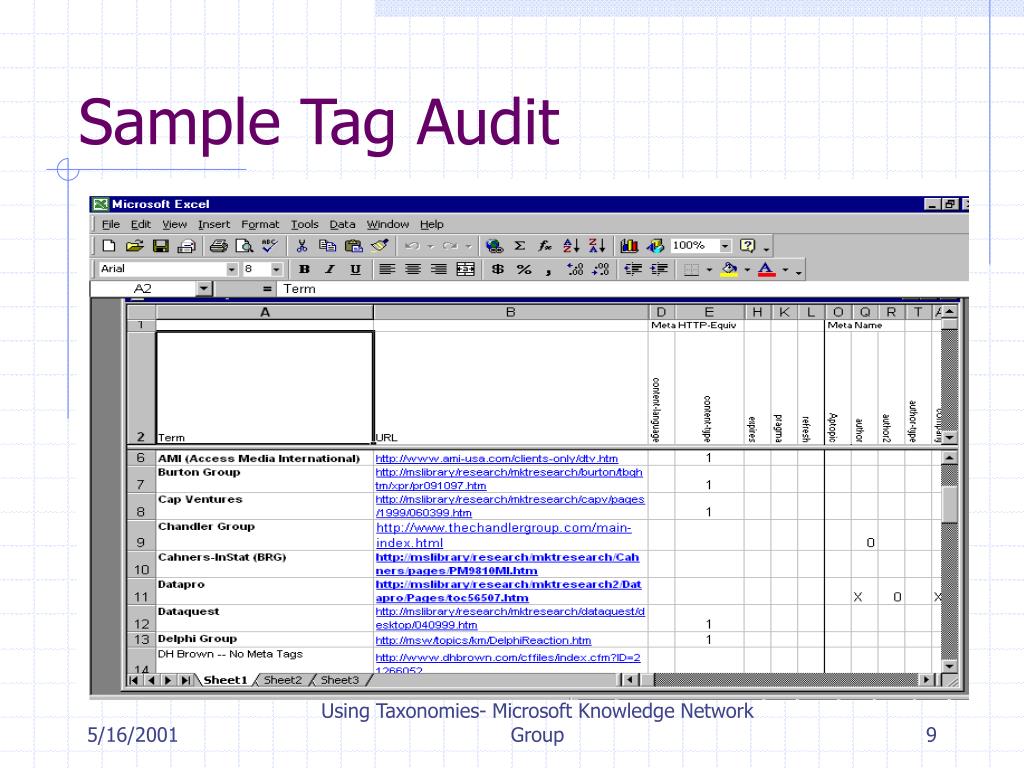The width and height of the screenshot is (1024, 768).
Task: Apply Currency style with the dollar icon
Action: (x=498, y=269)
